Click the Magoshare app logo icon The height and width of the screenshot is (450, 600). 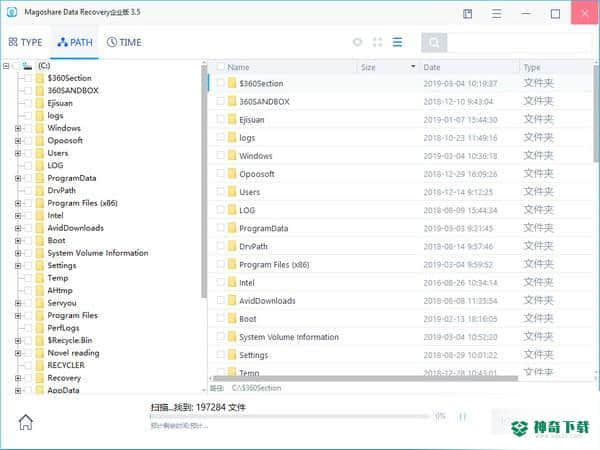pyautogui.click(x=12, y=12)
